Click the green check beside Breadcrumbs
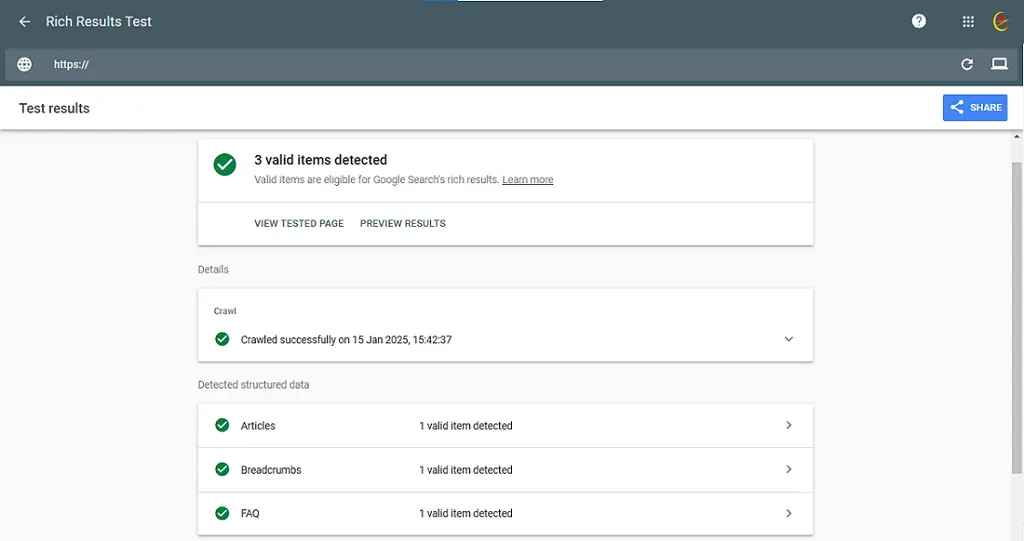The width and height of the screenshot is (1024, 541). pos(222,469)
